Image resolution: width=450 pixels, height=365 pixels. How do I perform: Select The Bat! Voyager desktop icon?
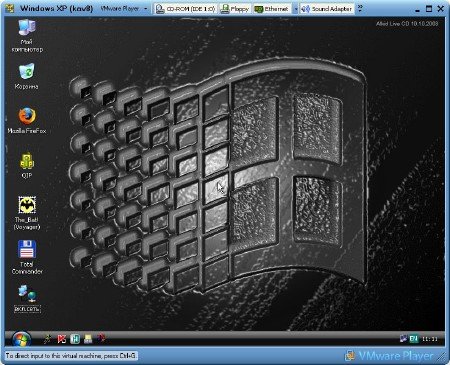click(x=27, y=213)
